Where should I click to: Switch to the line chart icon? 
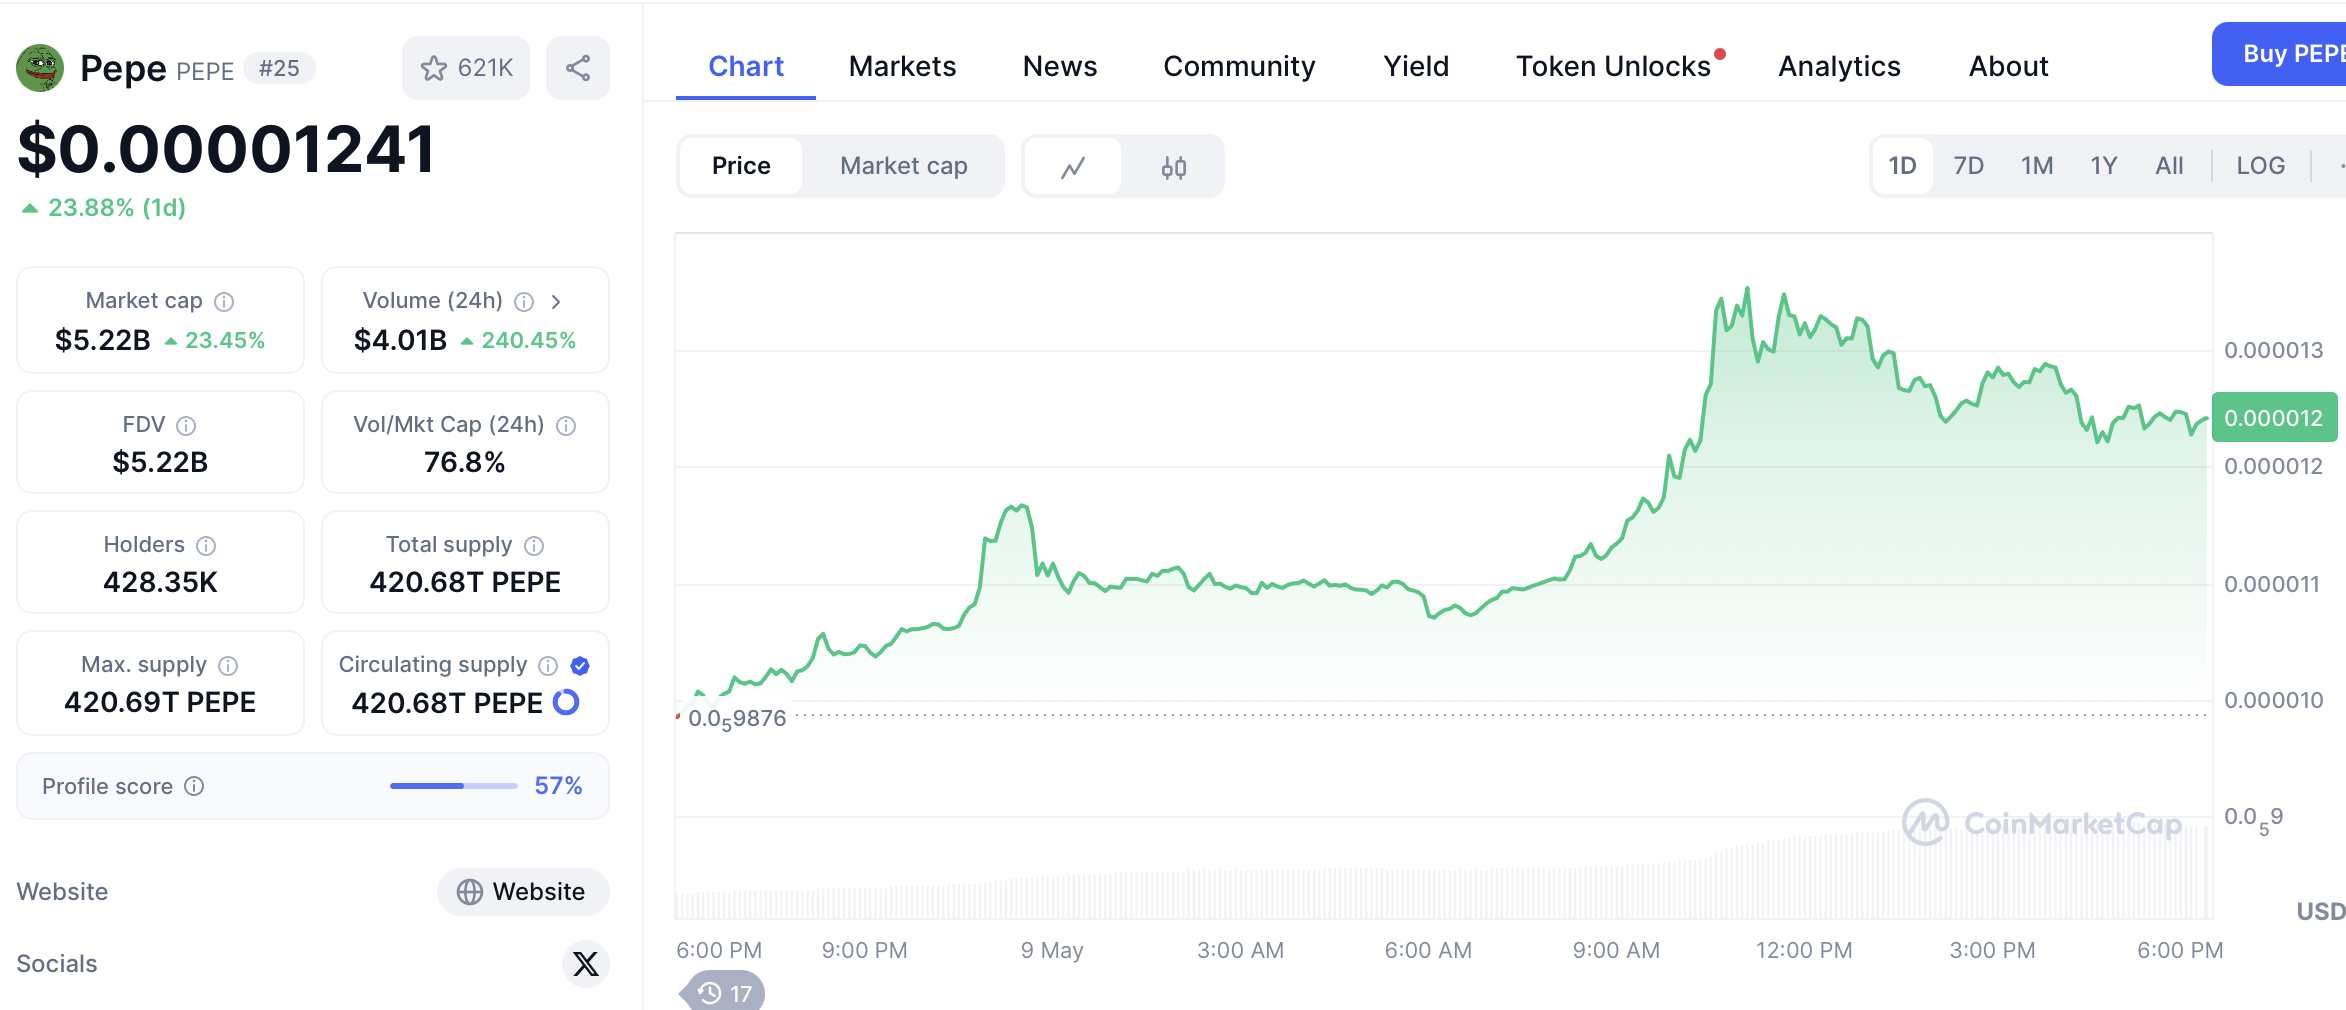click(1073, 167)
